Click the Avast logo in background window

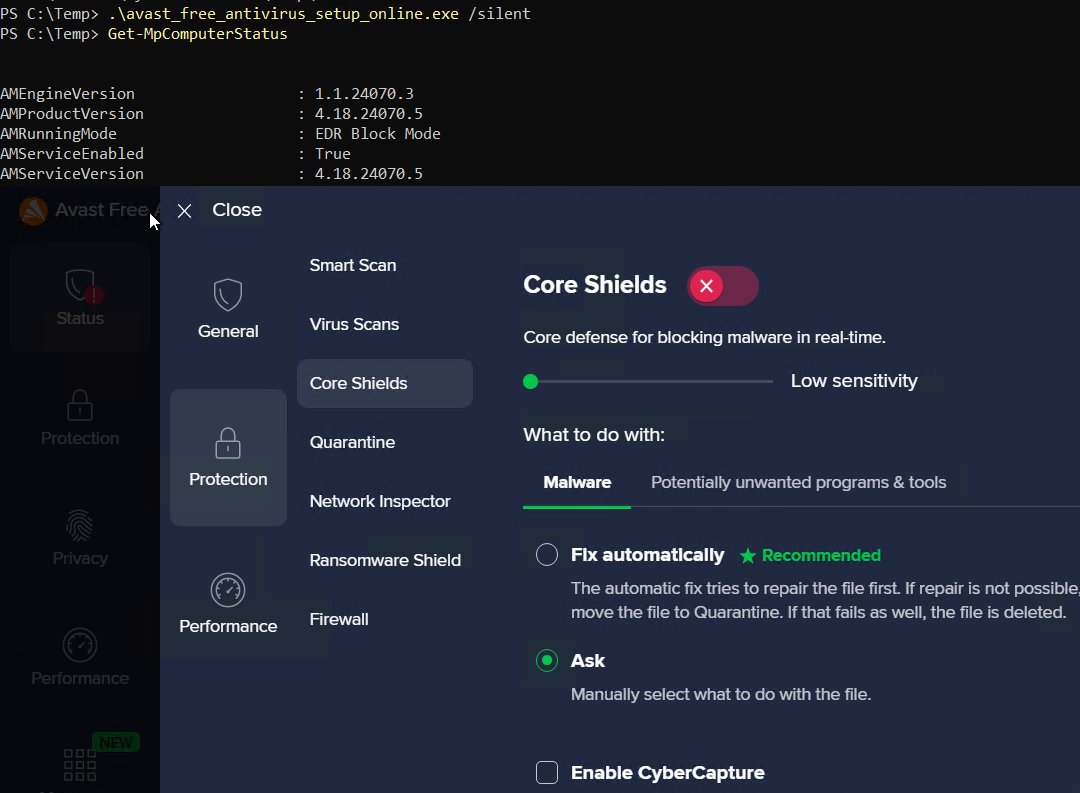point(33,210)
